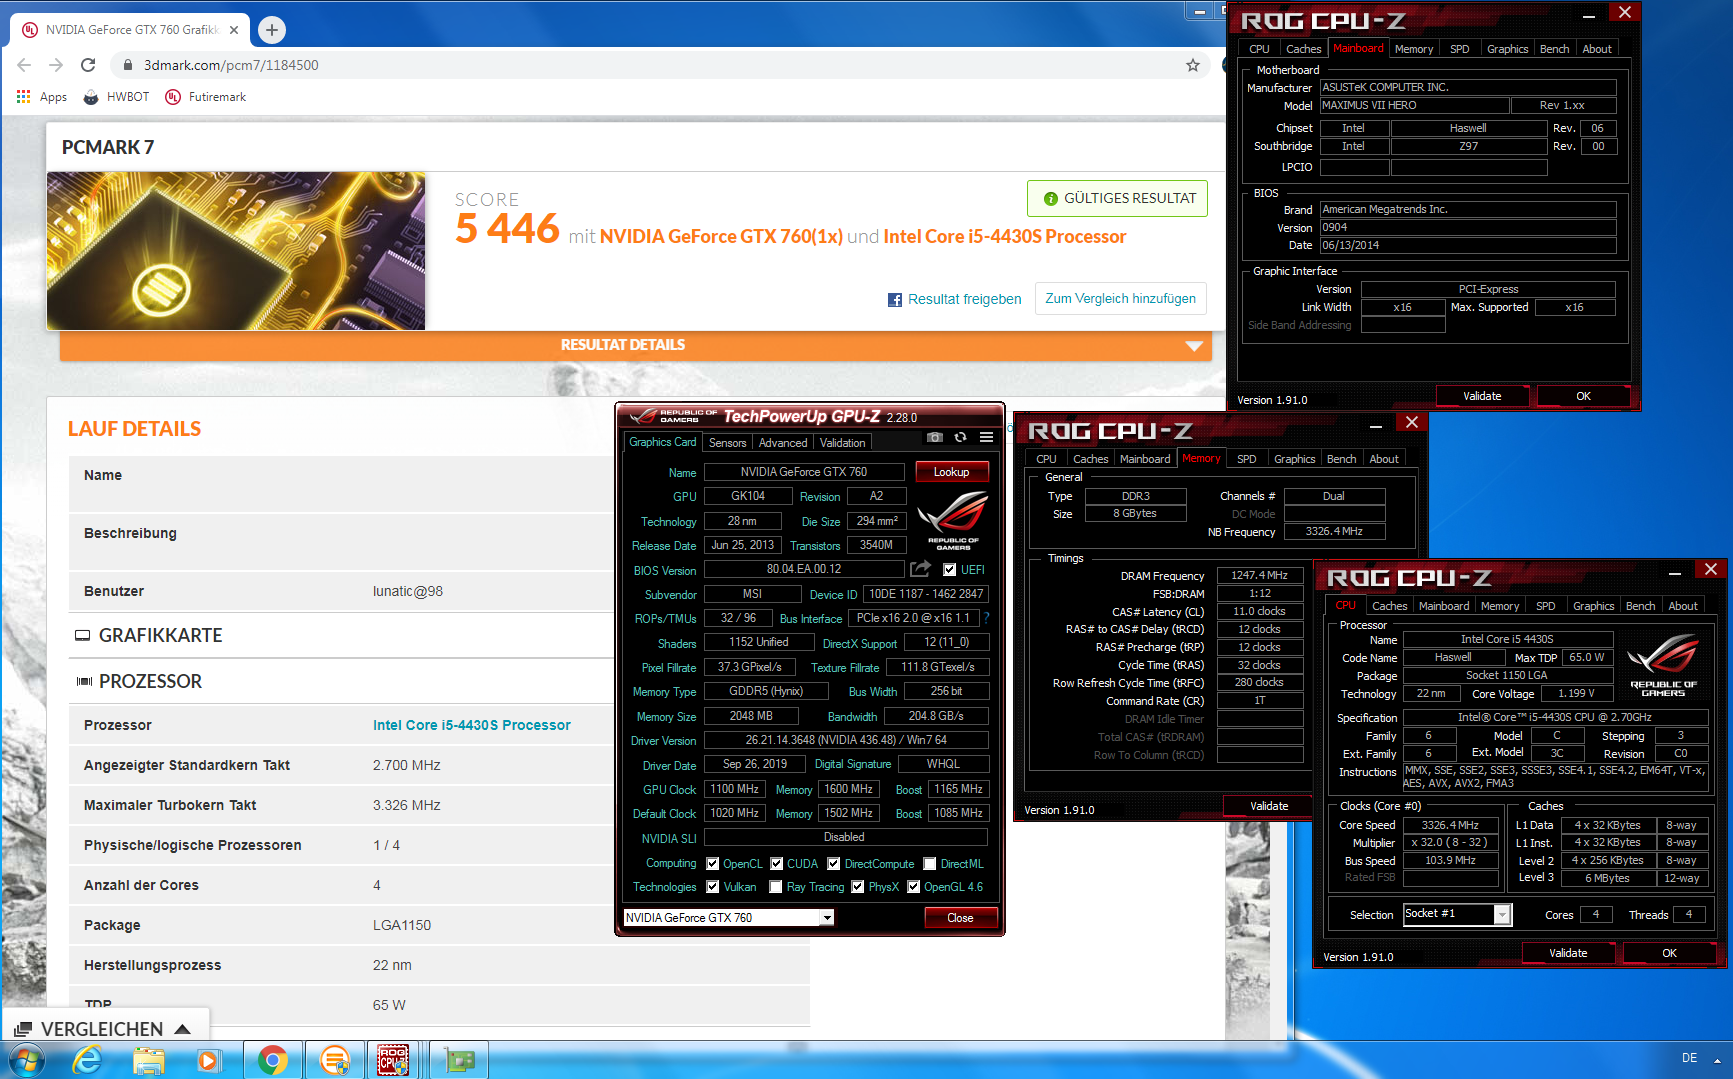This screenshot has height=1079, width=1733.
Task: Click Lookup button in GPU-Z
Action: click(951, 472)
